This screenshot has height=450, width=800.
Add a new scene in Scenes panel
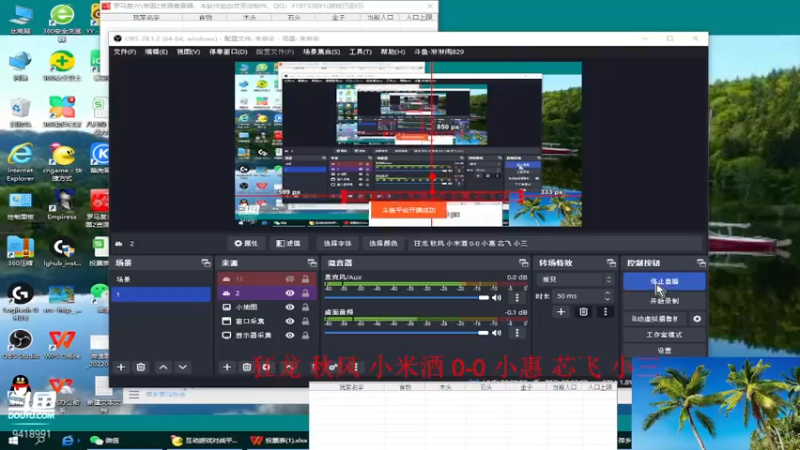(x=121, y=367)
